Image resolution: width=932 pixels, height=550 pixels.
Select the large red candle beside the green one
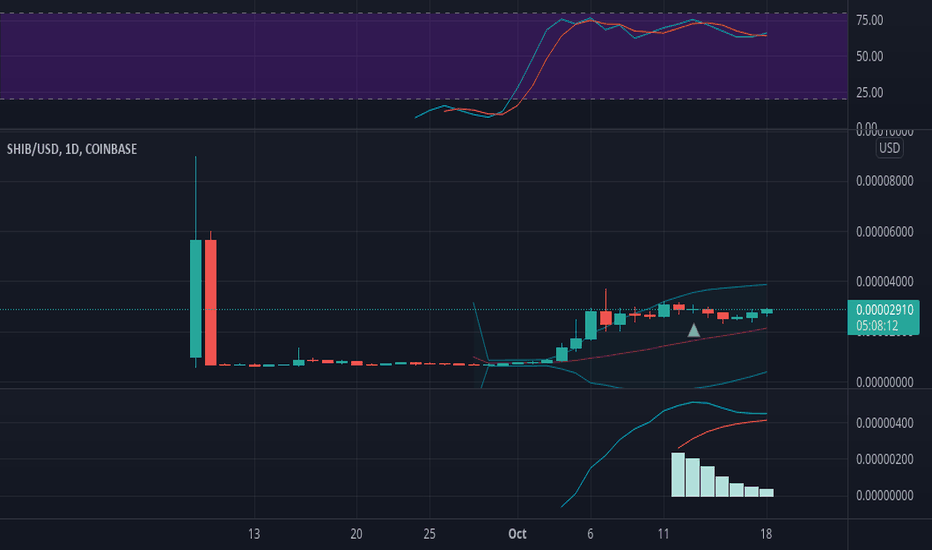(210, 302)
